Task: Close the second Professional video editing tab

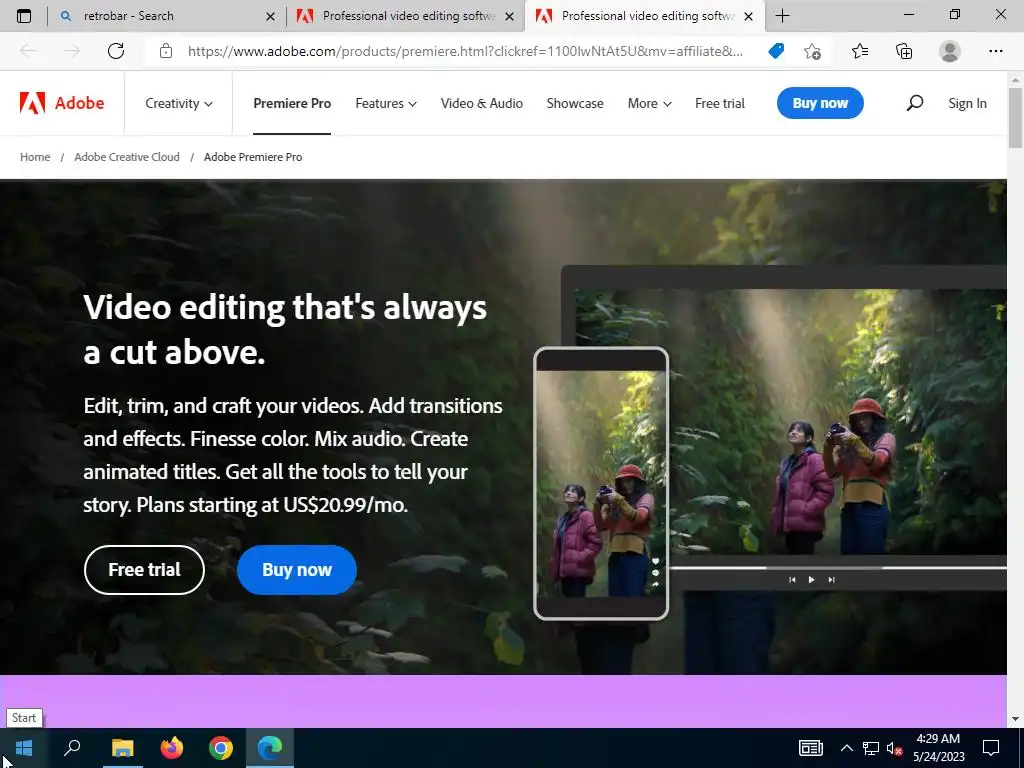Action: (509, 16)
